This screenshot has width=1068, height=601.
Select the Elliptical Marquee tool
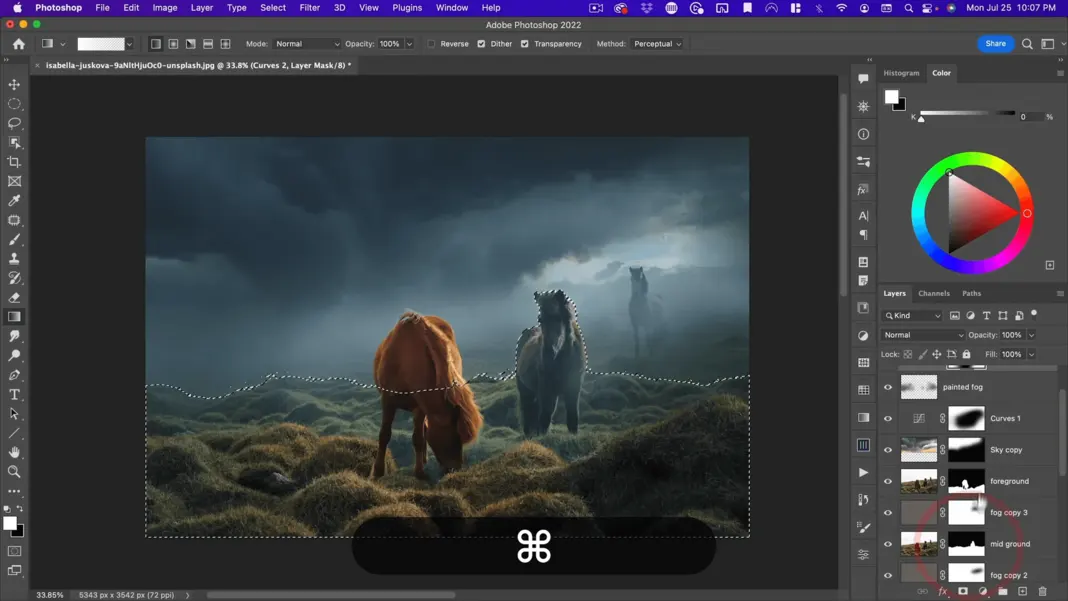pyautogui.click(x=14, y=104)
